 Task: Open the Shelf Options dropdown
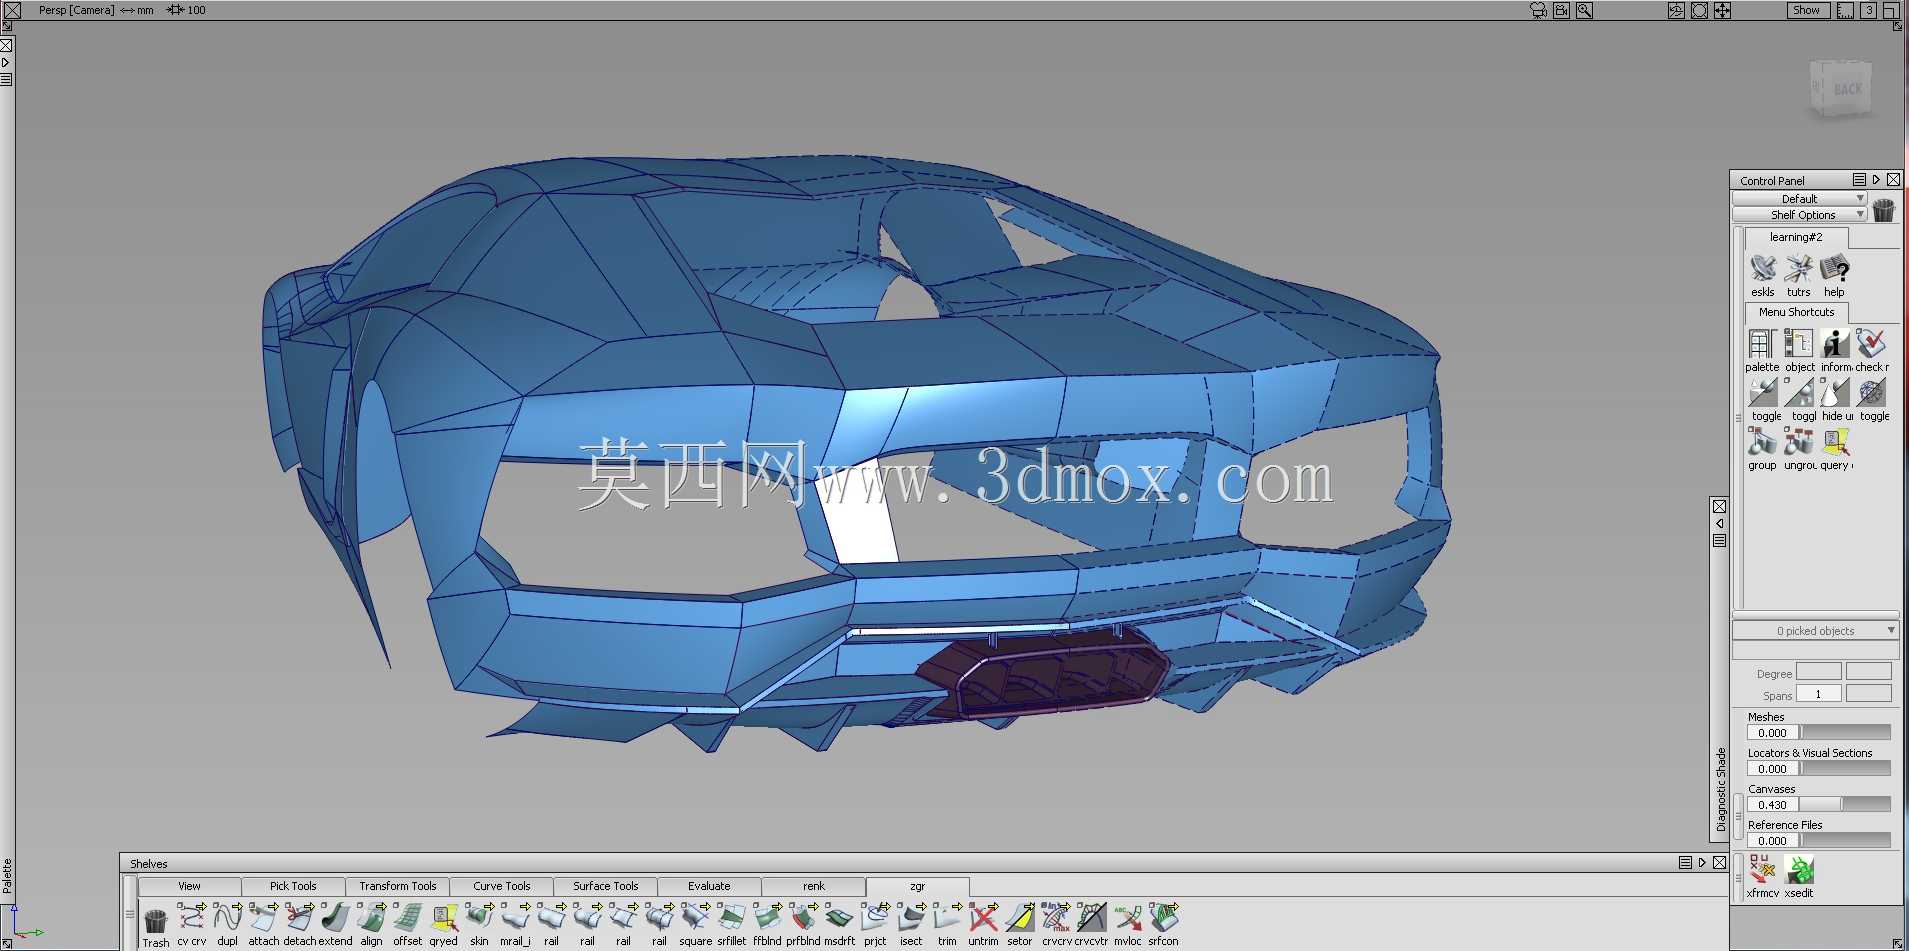1799,215
